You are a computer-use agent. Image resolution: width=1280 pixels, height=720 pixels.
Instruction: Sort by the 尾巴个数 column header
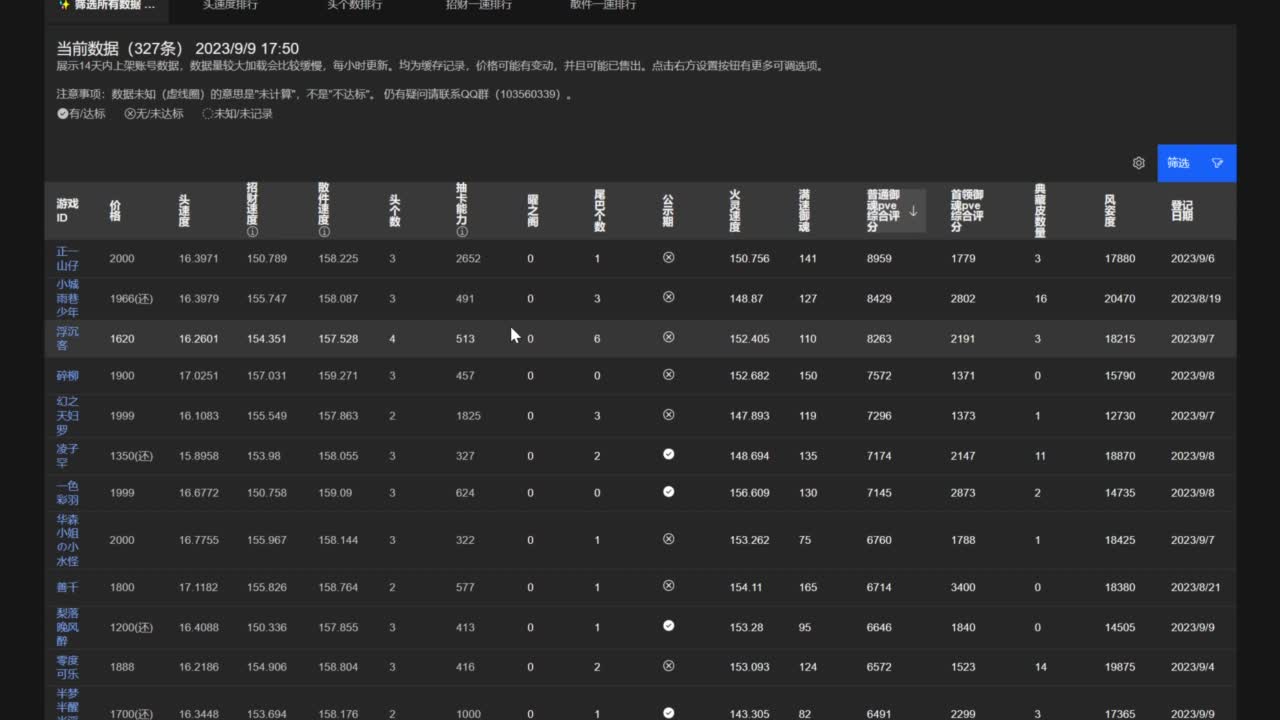point(600,211)
